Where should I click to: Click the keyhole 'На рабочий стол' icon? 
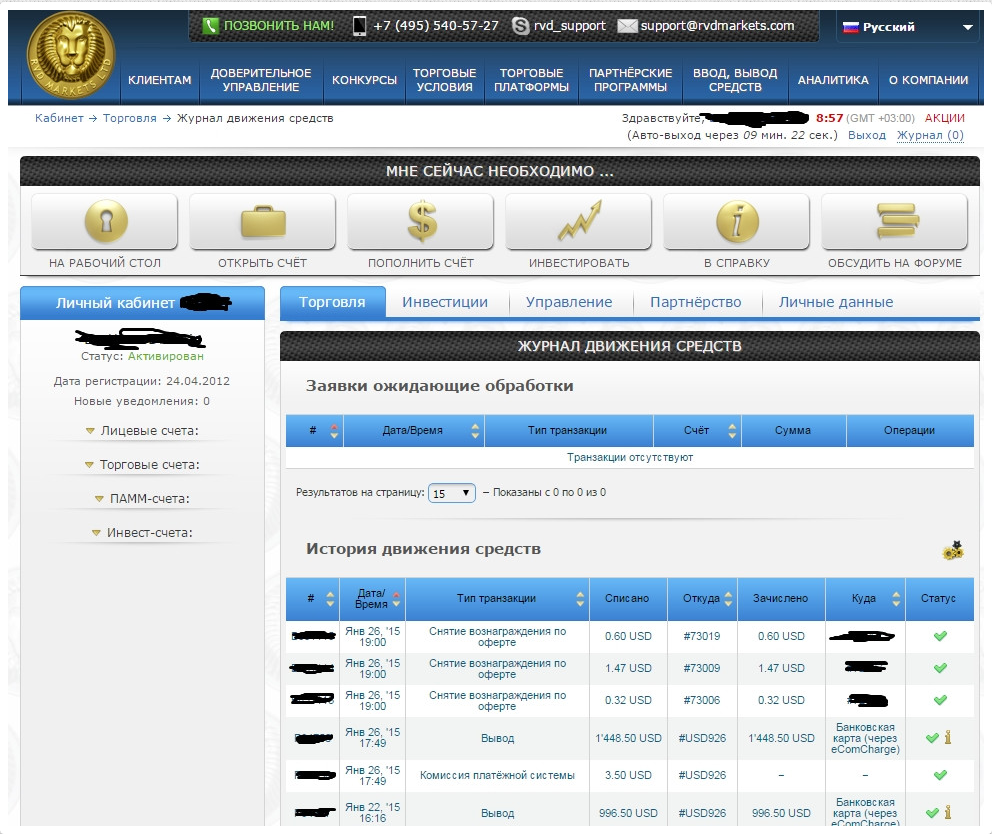click(x=106, y=221)
